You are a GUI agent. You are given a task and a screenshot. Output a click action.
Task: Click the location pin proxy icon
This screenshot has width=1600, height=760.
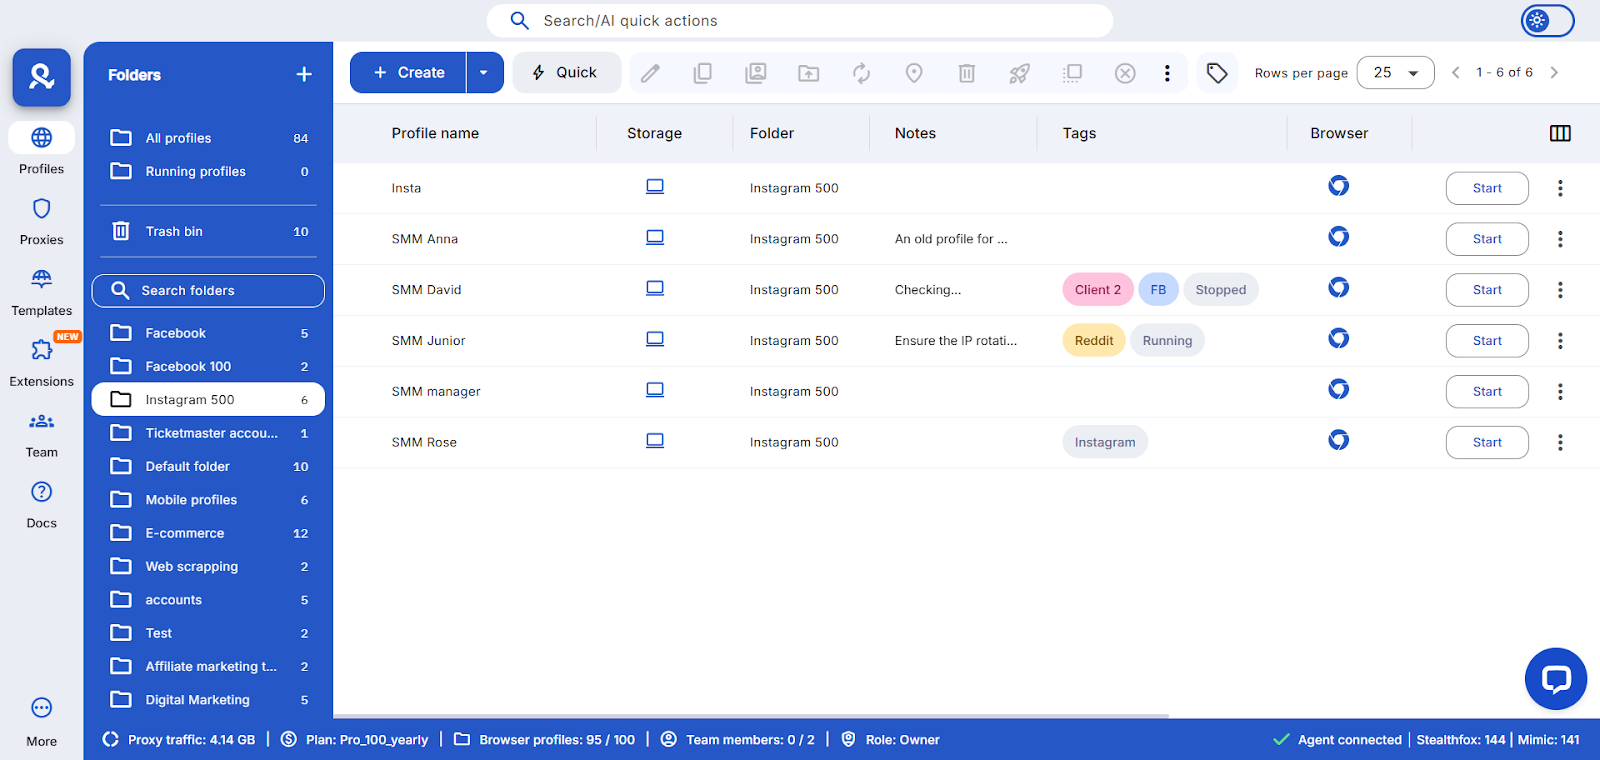coord(914,73)
